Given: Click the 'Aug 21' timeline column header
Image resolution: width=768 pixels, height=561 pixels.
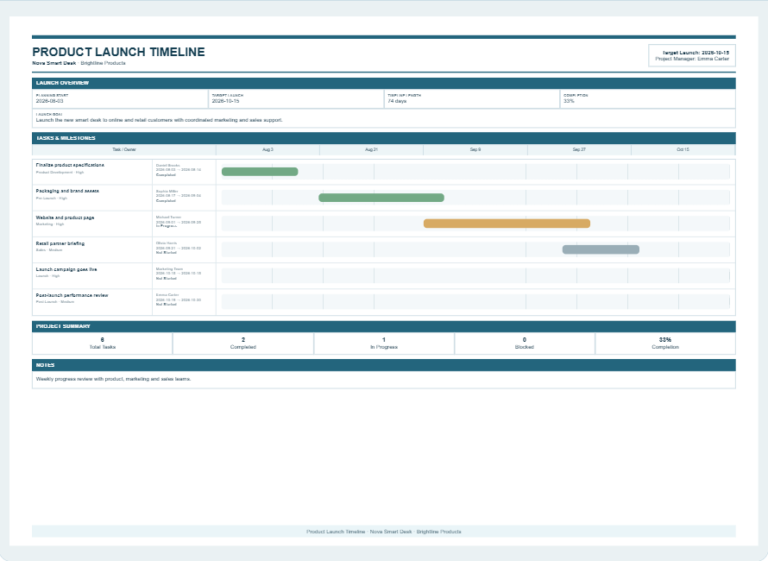Looking at the screenshot, I should [x=371, y=149].
